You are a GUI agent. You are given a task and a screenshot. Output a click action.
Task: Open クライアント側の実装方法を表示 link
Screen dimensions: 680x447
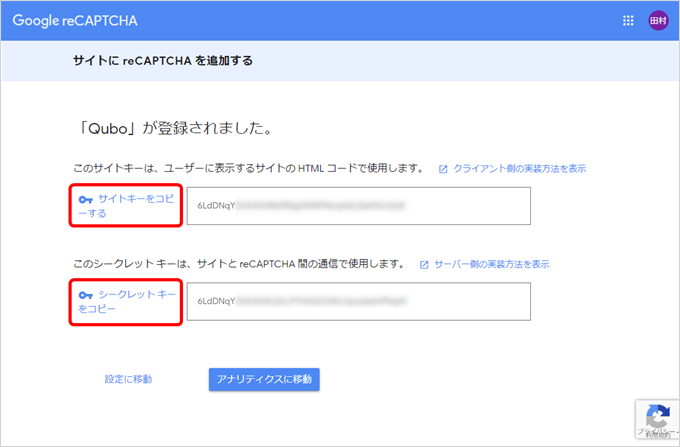pos(519,169)
